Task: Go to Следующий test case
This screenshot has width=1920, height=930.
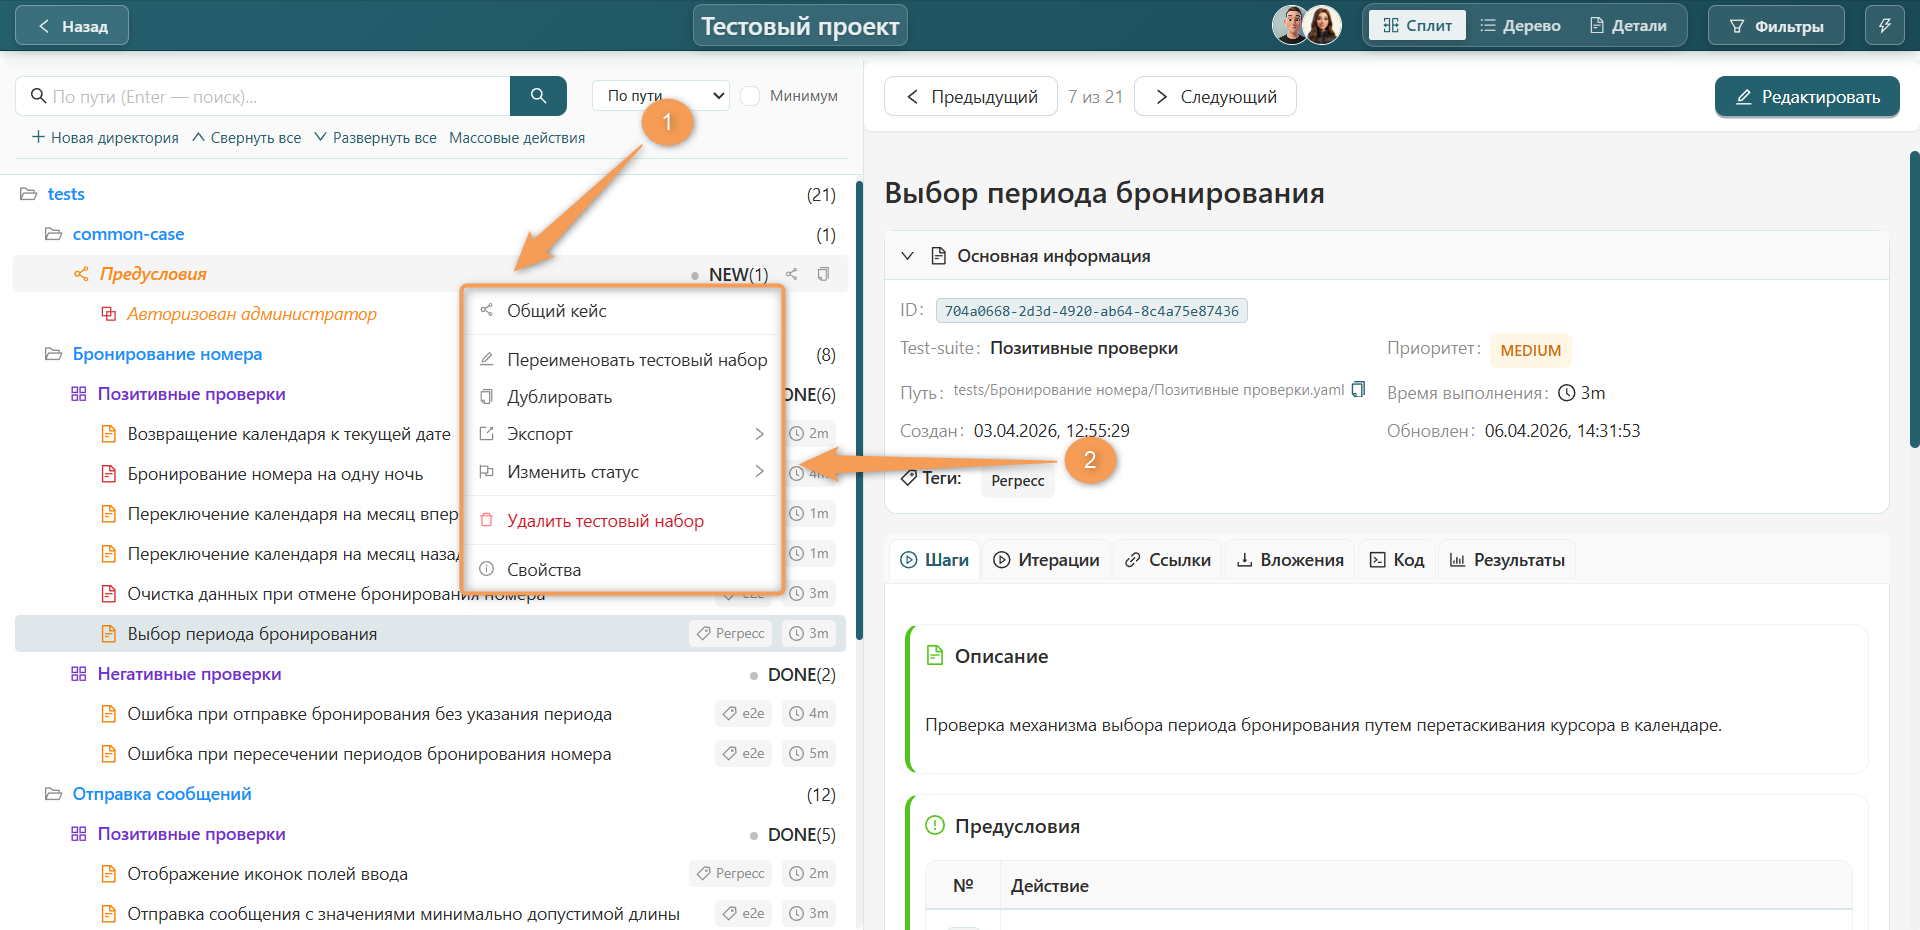Action: point(1216,97)
